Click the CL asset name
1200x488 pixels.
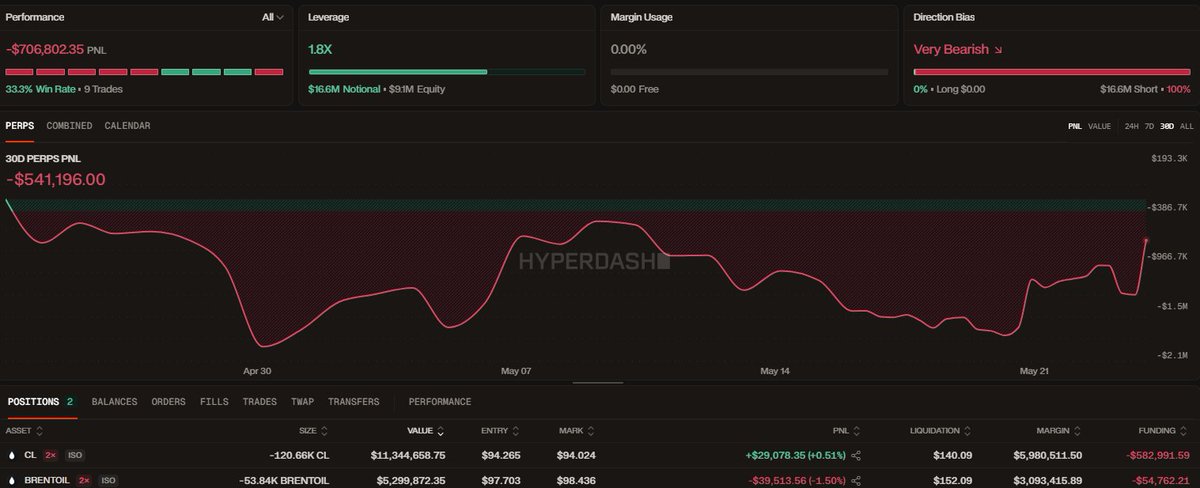pos(30,455)
